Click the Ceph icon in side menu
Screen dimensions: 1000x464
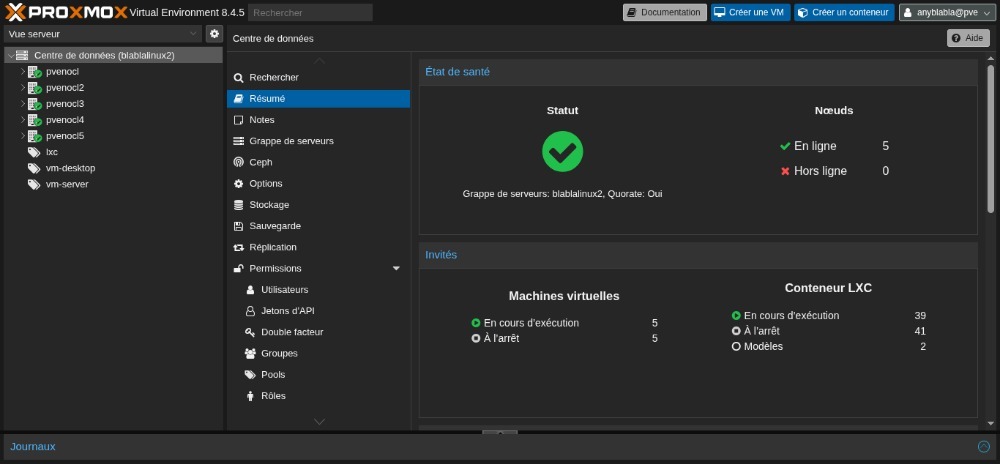pyautogui.click(x=239, y=162)
